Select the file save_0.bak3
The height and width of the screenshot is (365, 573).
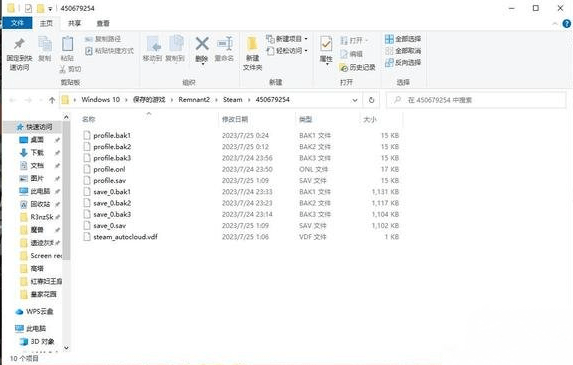[112, 215]
